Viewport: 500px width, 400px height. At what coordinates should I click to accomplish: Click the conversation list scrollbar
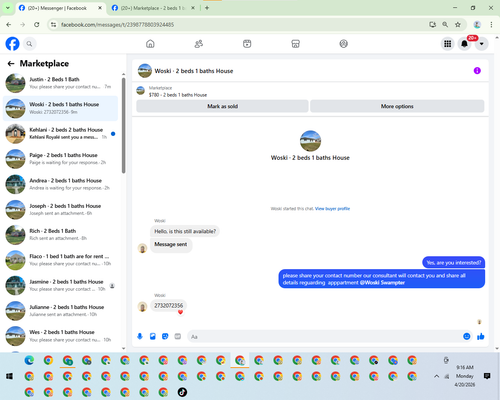click(x=123, y=126)
